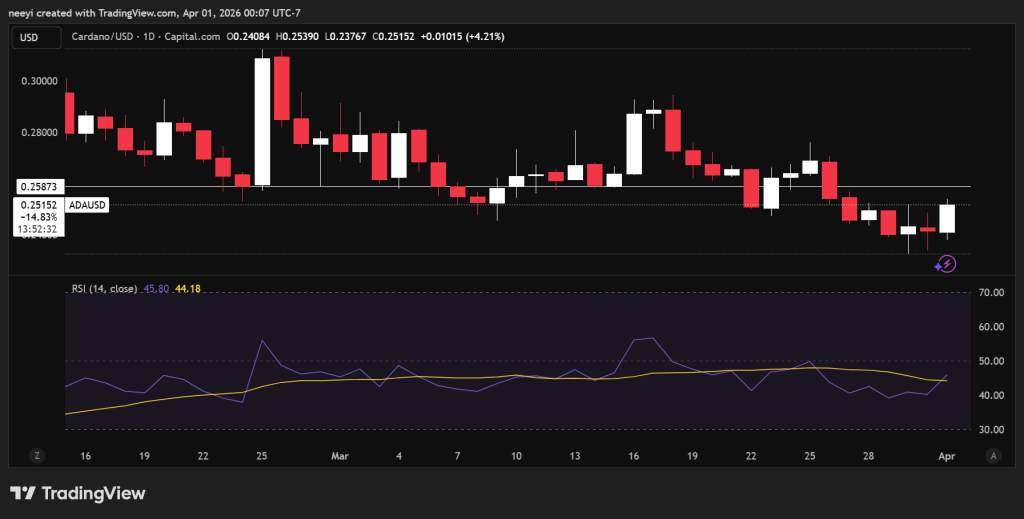The width and height of the screenshot is (1024, 519).
Task: Click the yellow RSI average value 44.18
Action: point(187,289)
